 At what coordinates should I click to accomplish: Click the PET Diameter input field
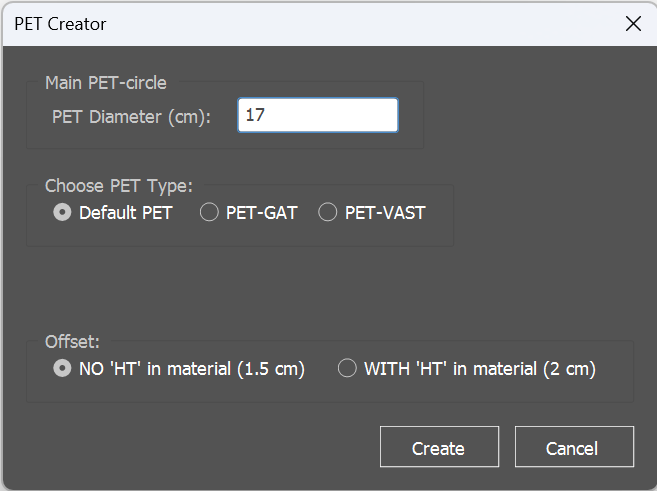[318, 115]
